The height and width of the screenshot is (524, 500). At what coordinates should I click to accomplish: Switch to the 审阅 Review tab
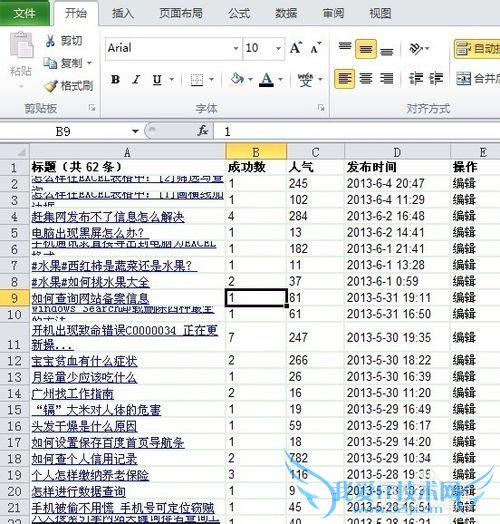click(333, 13)
